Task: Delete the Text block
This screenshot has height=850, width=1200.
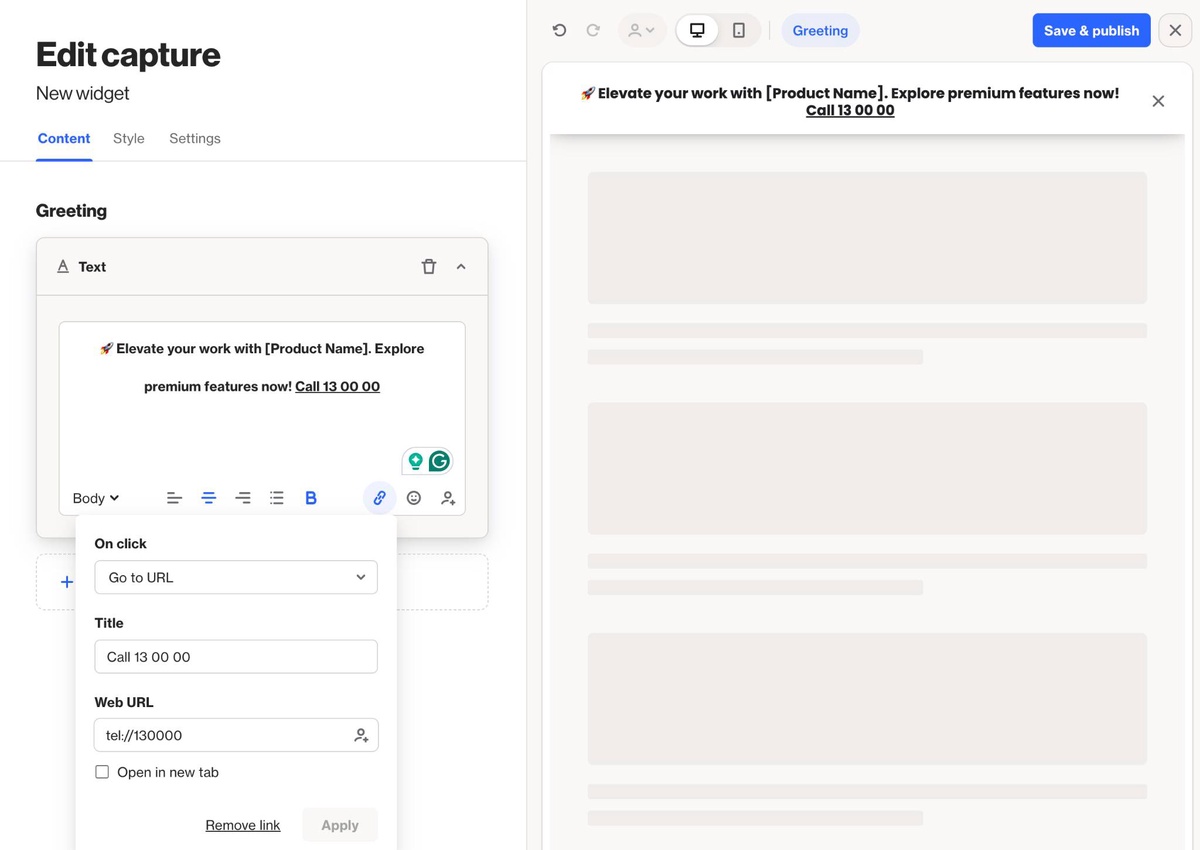Action: [429, 266]
